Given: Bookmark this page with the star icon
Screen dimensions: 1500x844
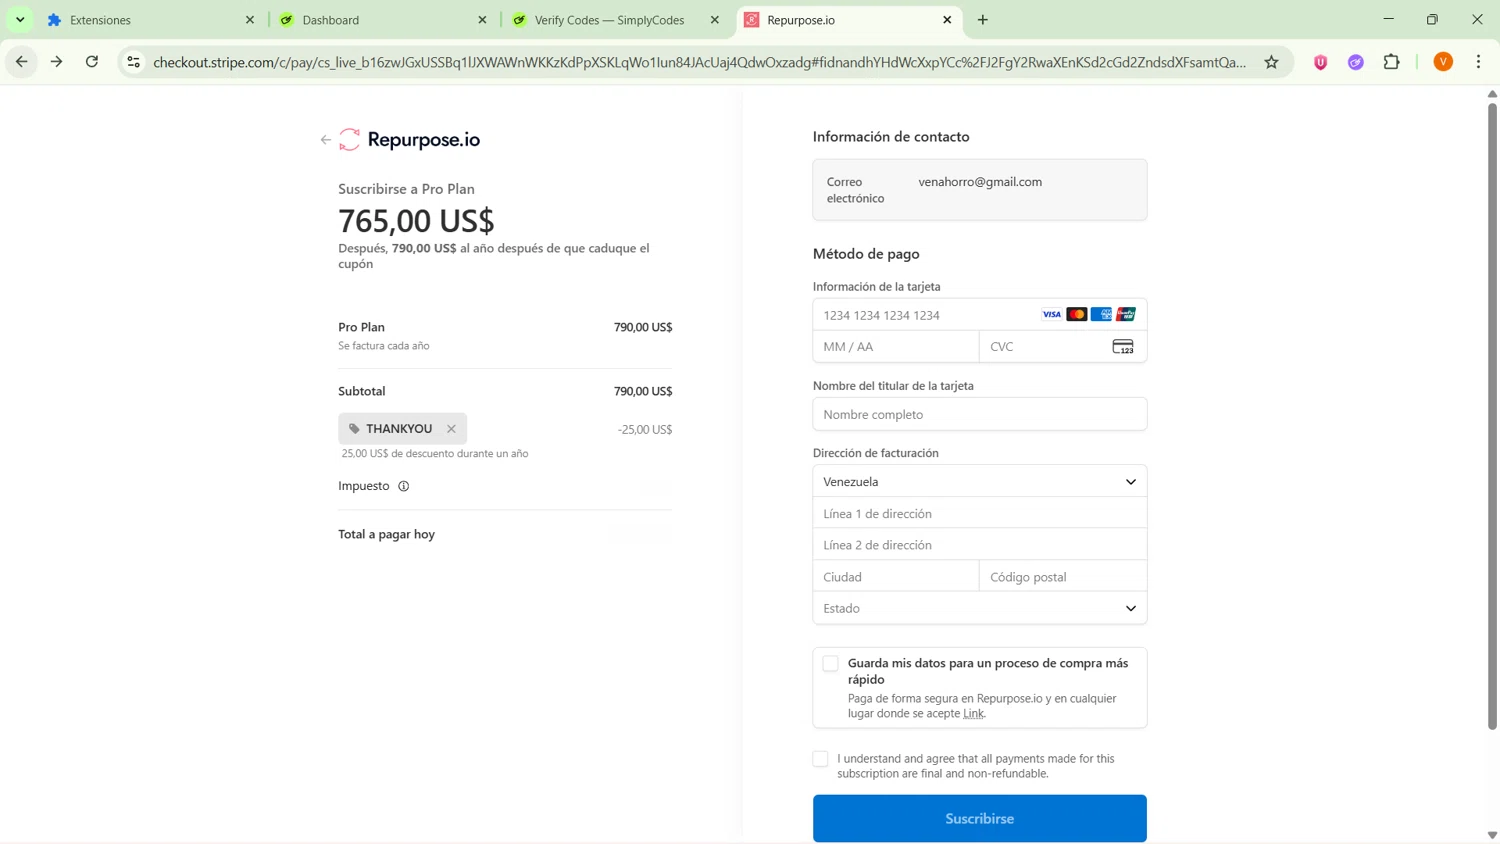Looking at the screenshot, I should [1271, 62].
